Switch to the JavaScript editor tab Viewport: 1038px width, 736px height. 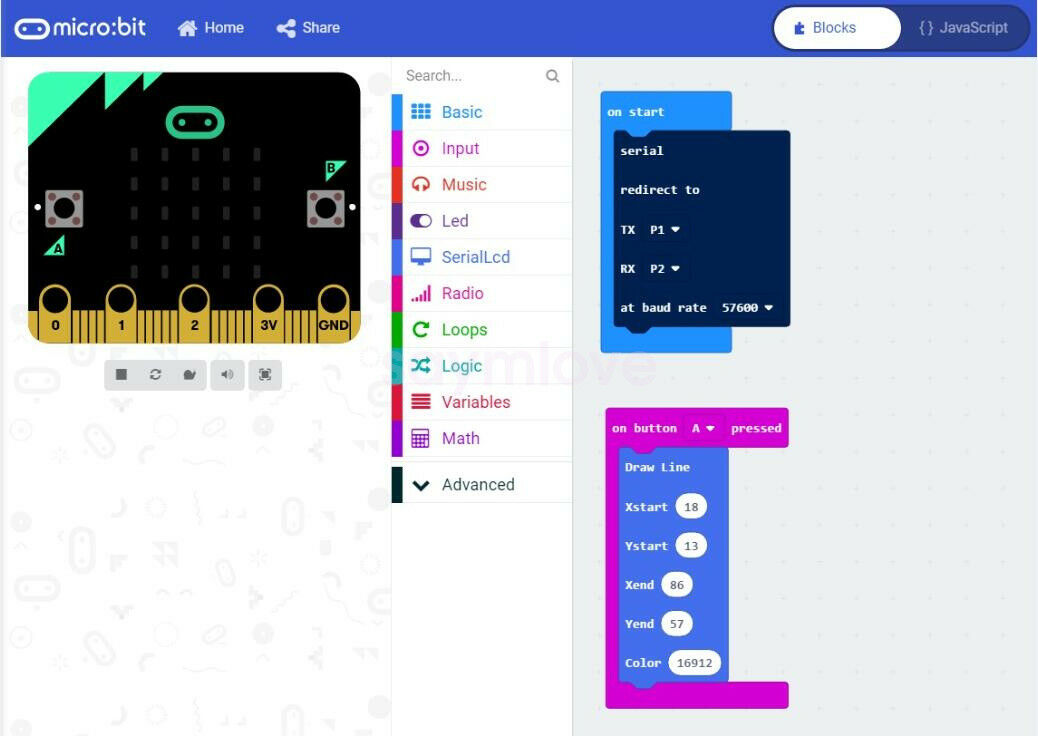click(x=963, y=28)
